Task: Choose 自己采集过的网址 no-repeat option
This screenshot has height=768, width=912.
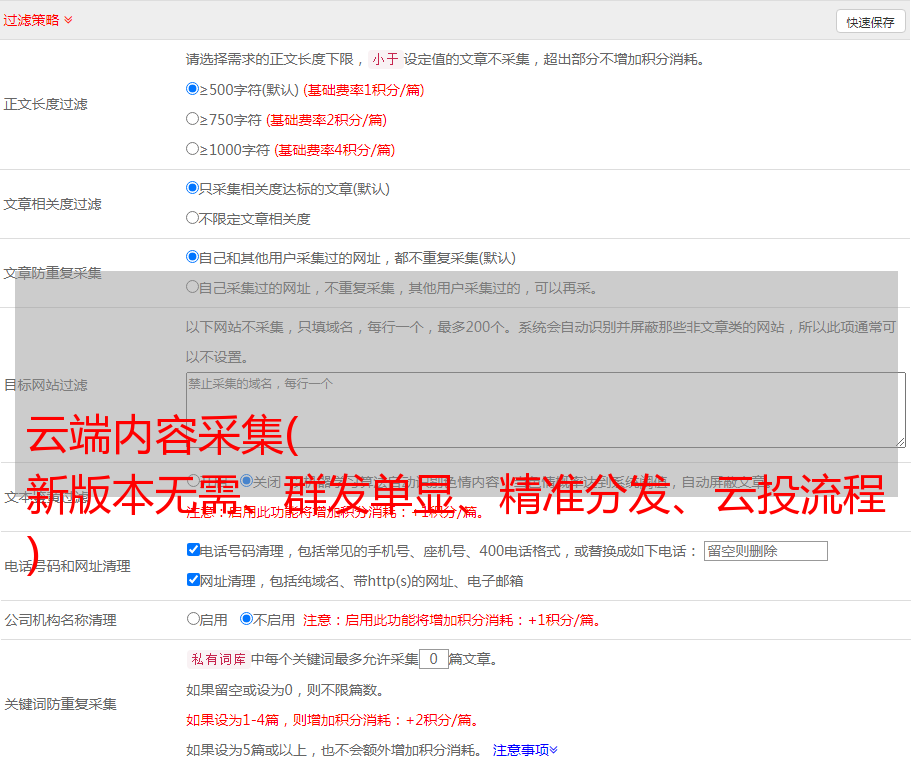Action: point(193,288)
